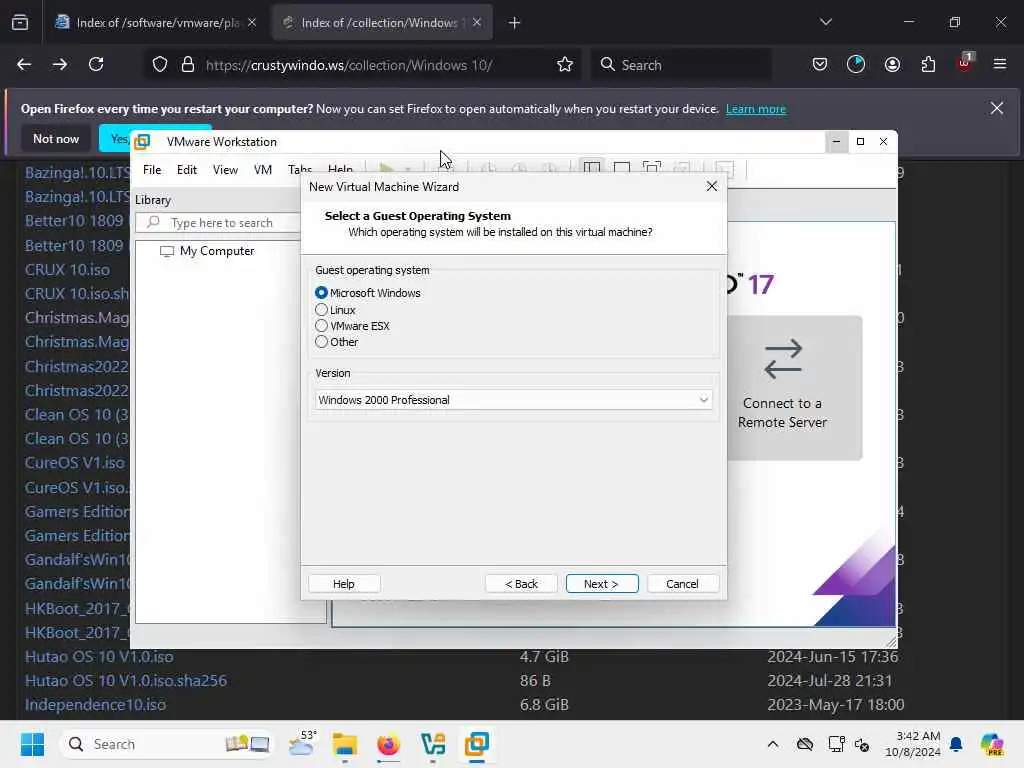1024x768 pixels.
Task: Toggle the VMware show library view icon
Action: click(592, 168)
